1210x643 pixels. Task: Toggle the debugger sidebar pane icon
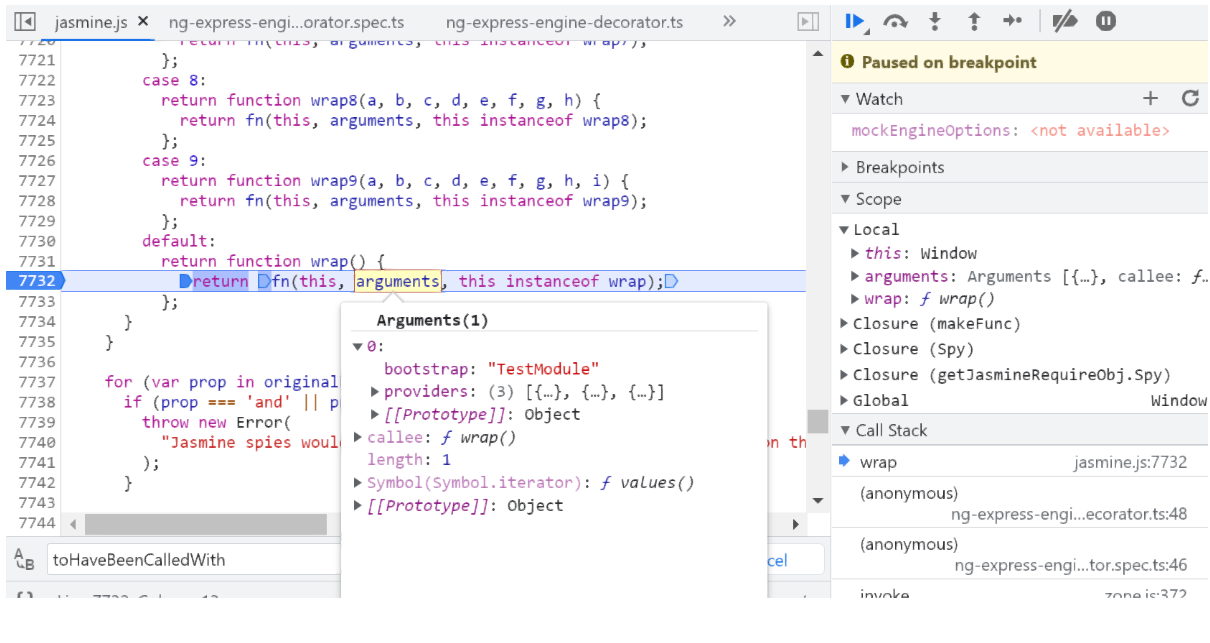click(x=807, y=21)
